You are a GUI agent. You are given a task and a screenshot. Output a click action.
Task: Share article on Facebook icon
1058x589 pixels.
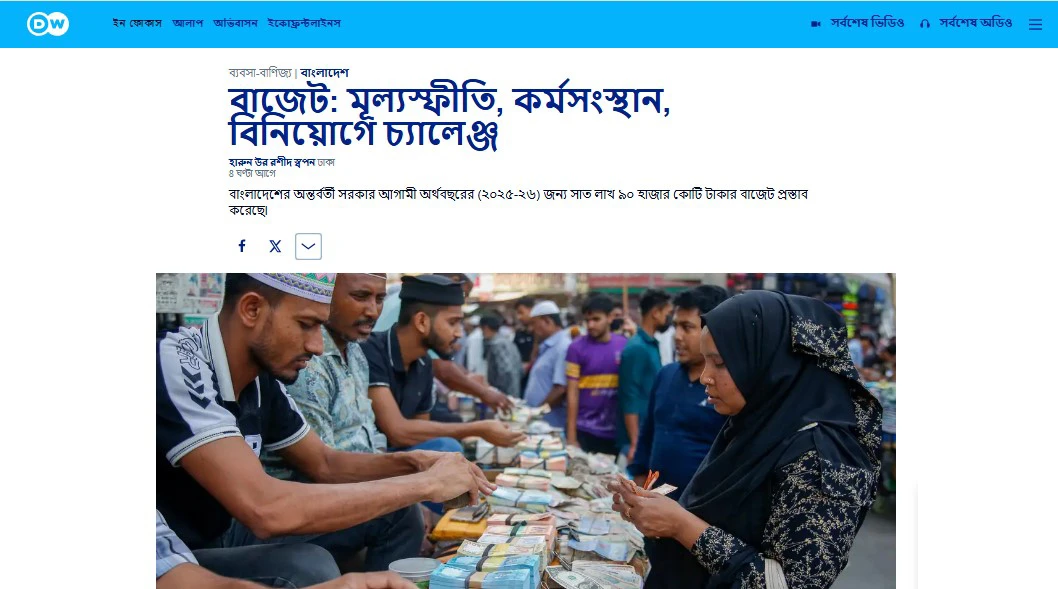(242, 246)
